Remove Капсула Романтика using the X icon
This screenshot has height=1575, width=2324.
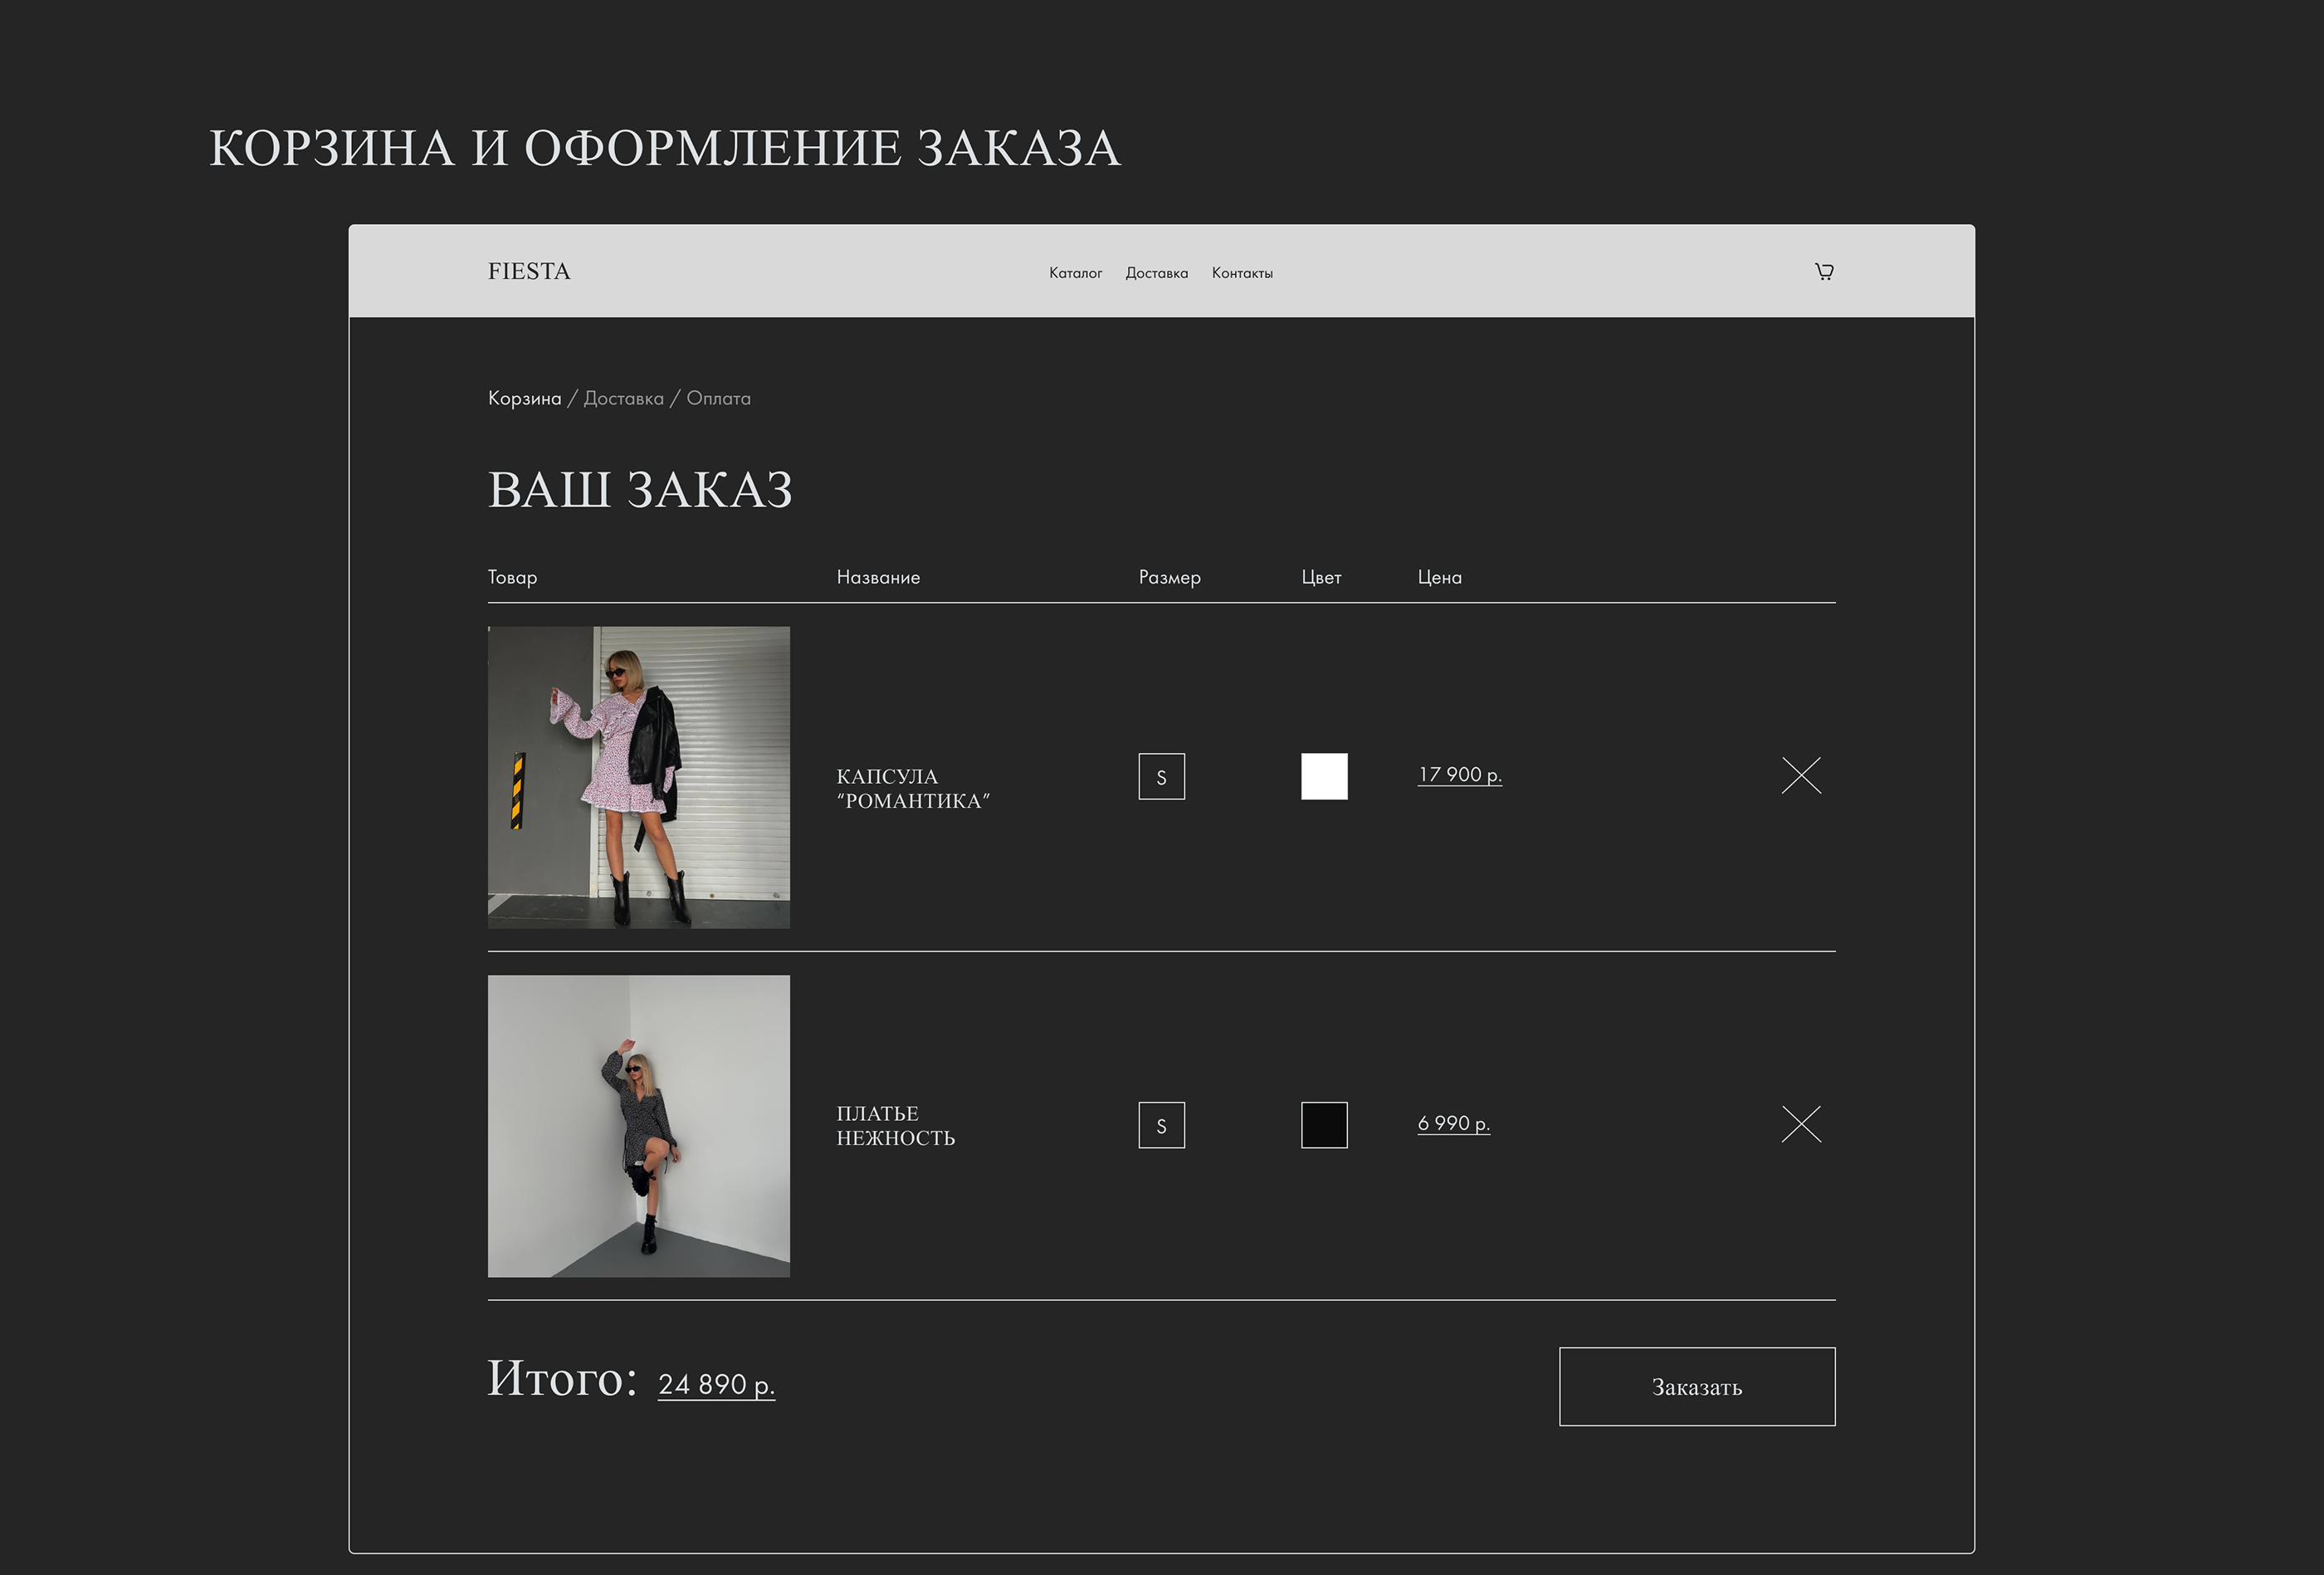coord(1802,775)
